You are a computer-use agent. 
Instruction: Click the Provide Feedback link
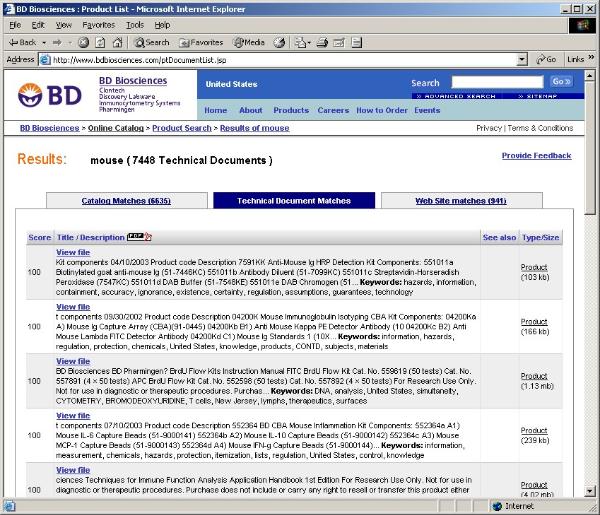[x=536, y=156]
